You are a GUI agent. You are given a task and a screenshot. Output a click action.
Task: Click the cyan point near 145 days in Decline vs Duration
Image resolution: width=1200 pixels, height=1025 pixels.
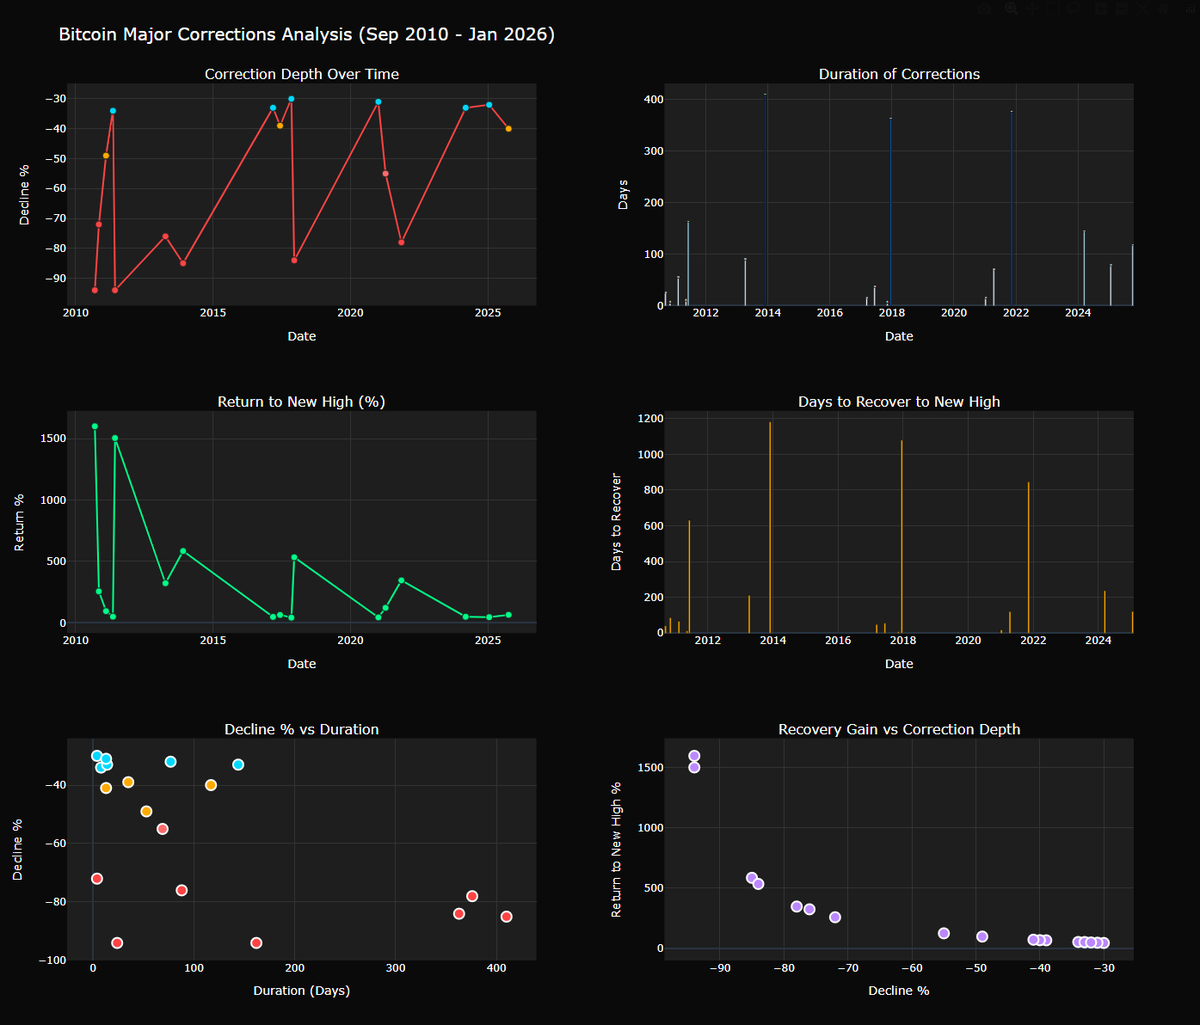tap(238, 764)
